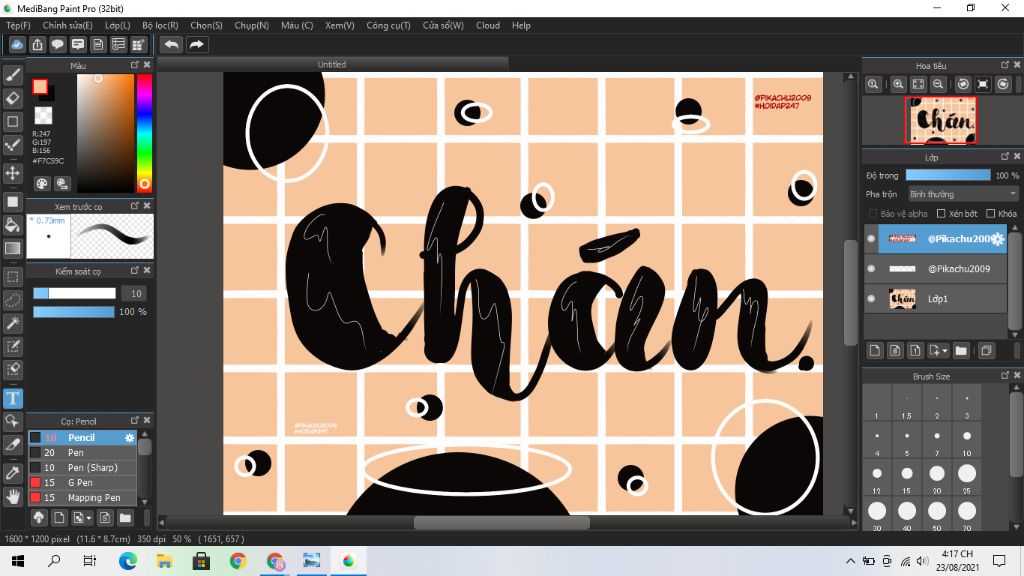This screenshot has width=1024, height=576.
Task: Choose the Mapping Pen brush
Action: [x=82, y=498]
